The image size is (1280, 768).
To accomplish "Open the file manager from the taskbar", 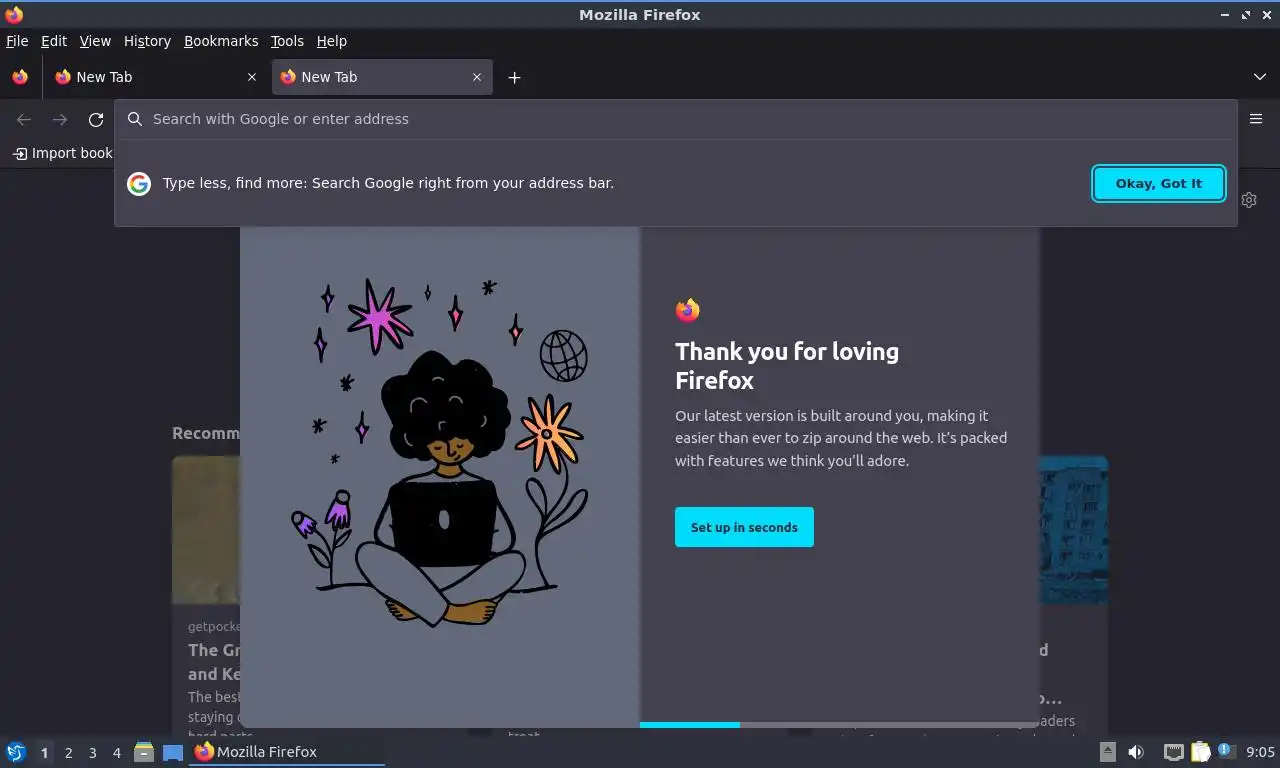I will 144,752.
